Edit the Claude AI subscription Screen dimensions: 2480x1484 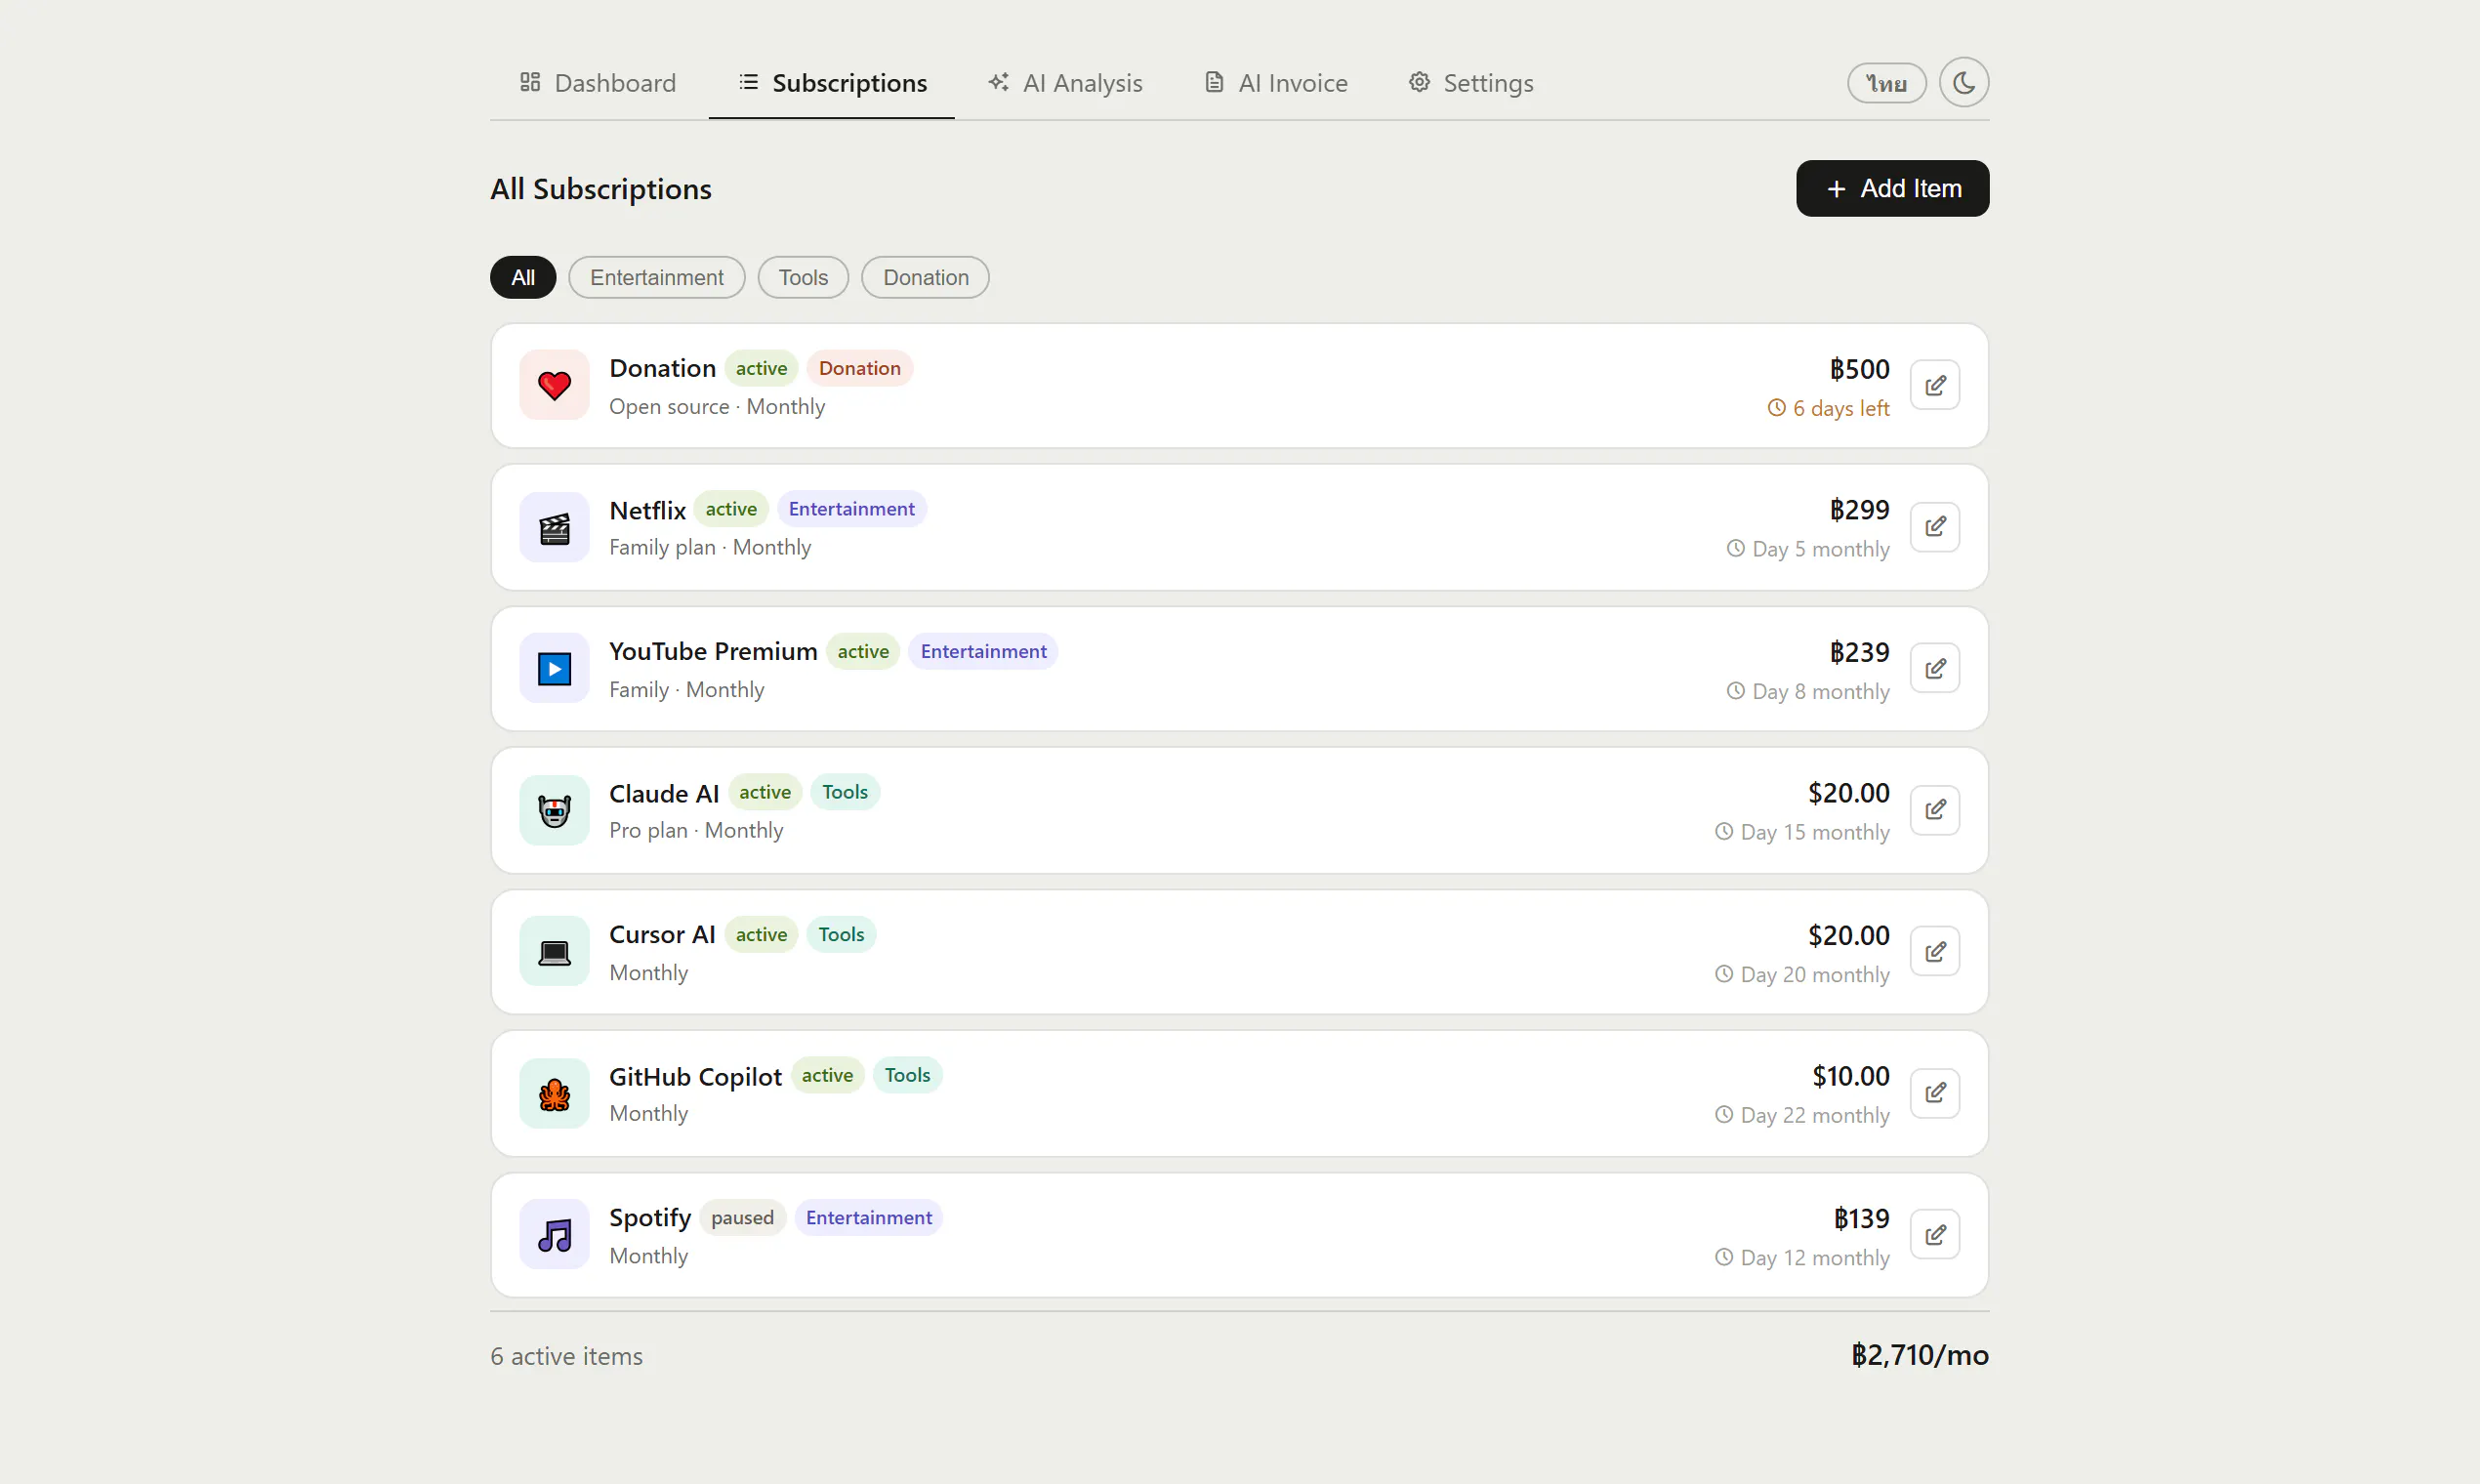click(1934, 810)
